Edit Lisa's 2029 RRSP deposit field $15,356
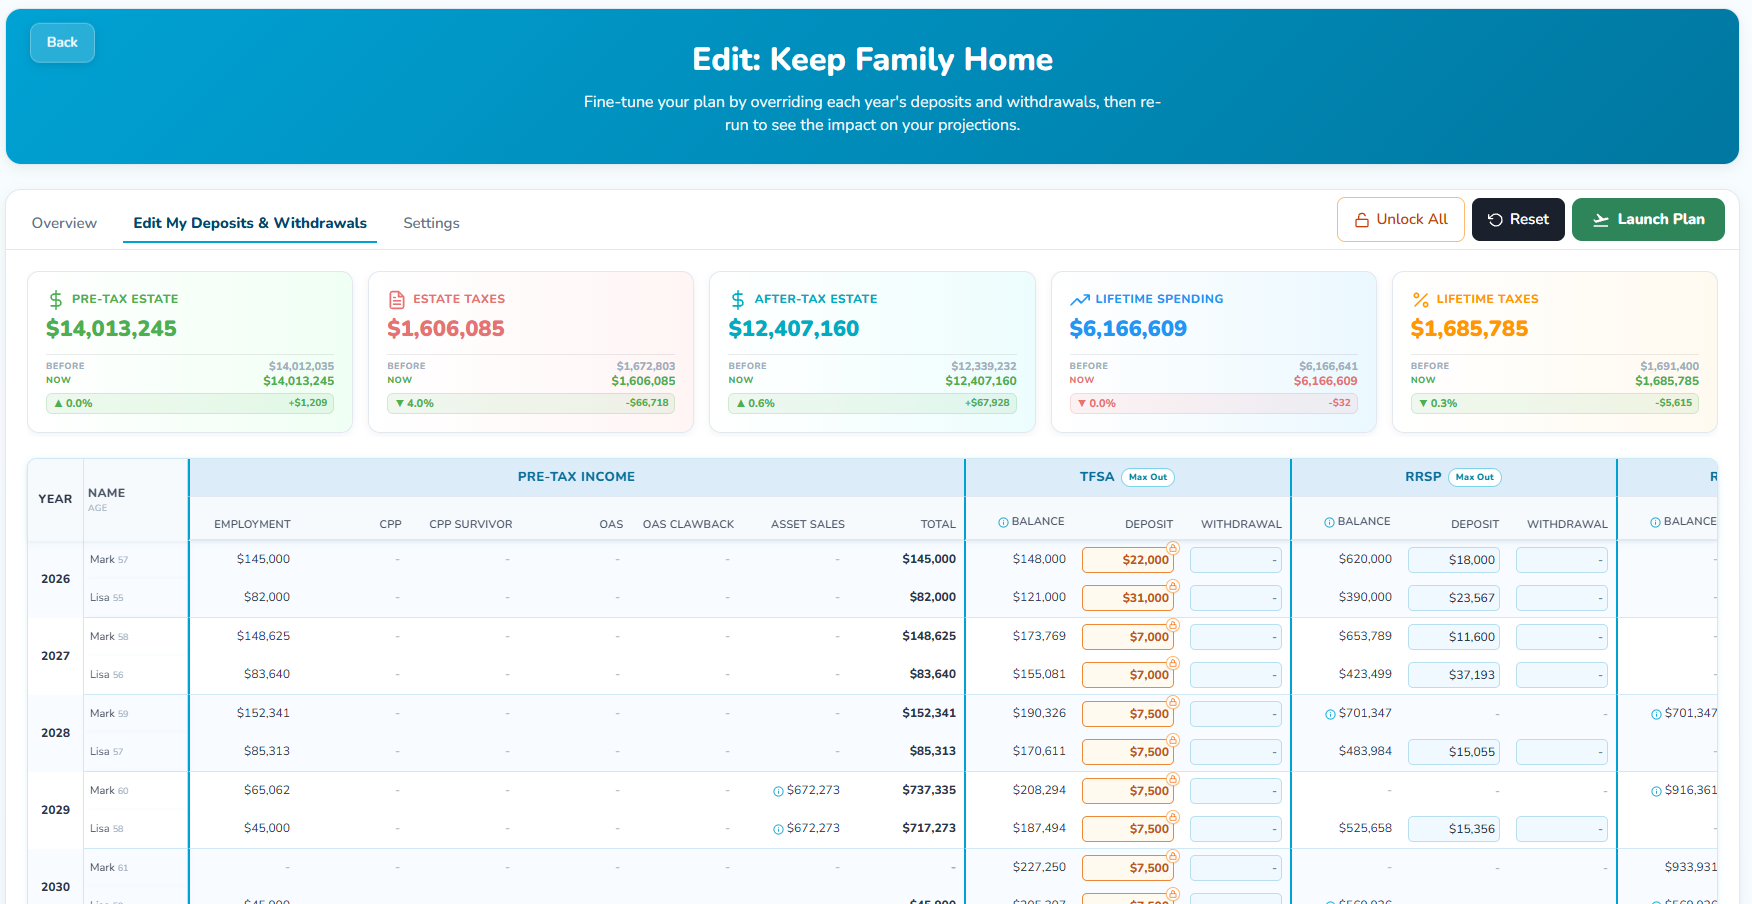The width and height of the screenshot is (1752, 904). coord(1454,829)
